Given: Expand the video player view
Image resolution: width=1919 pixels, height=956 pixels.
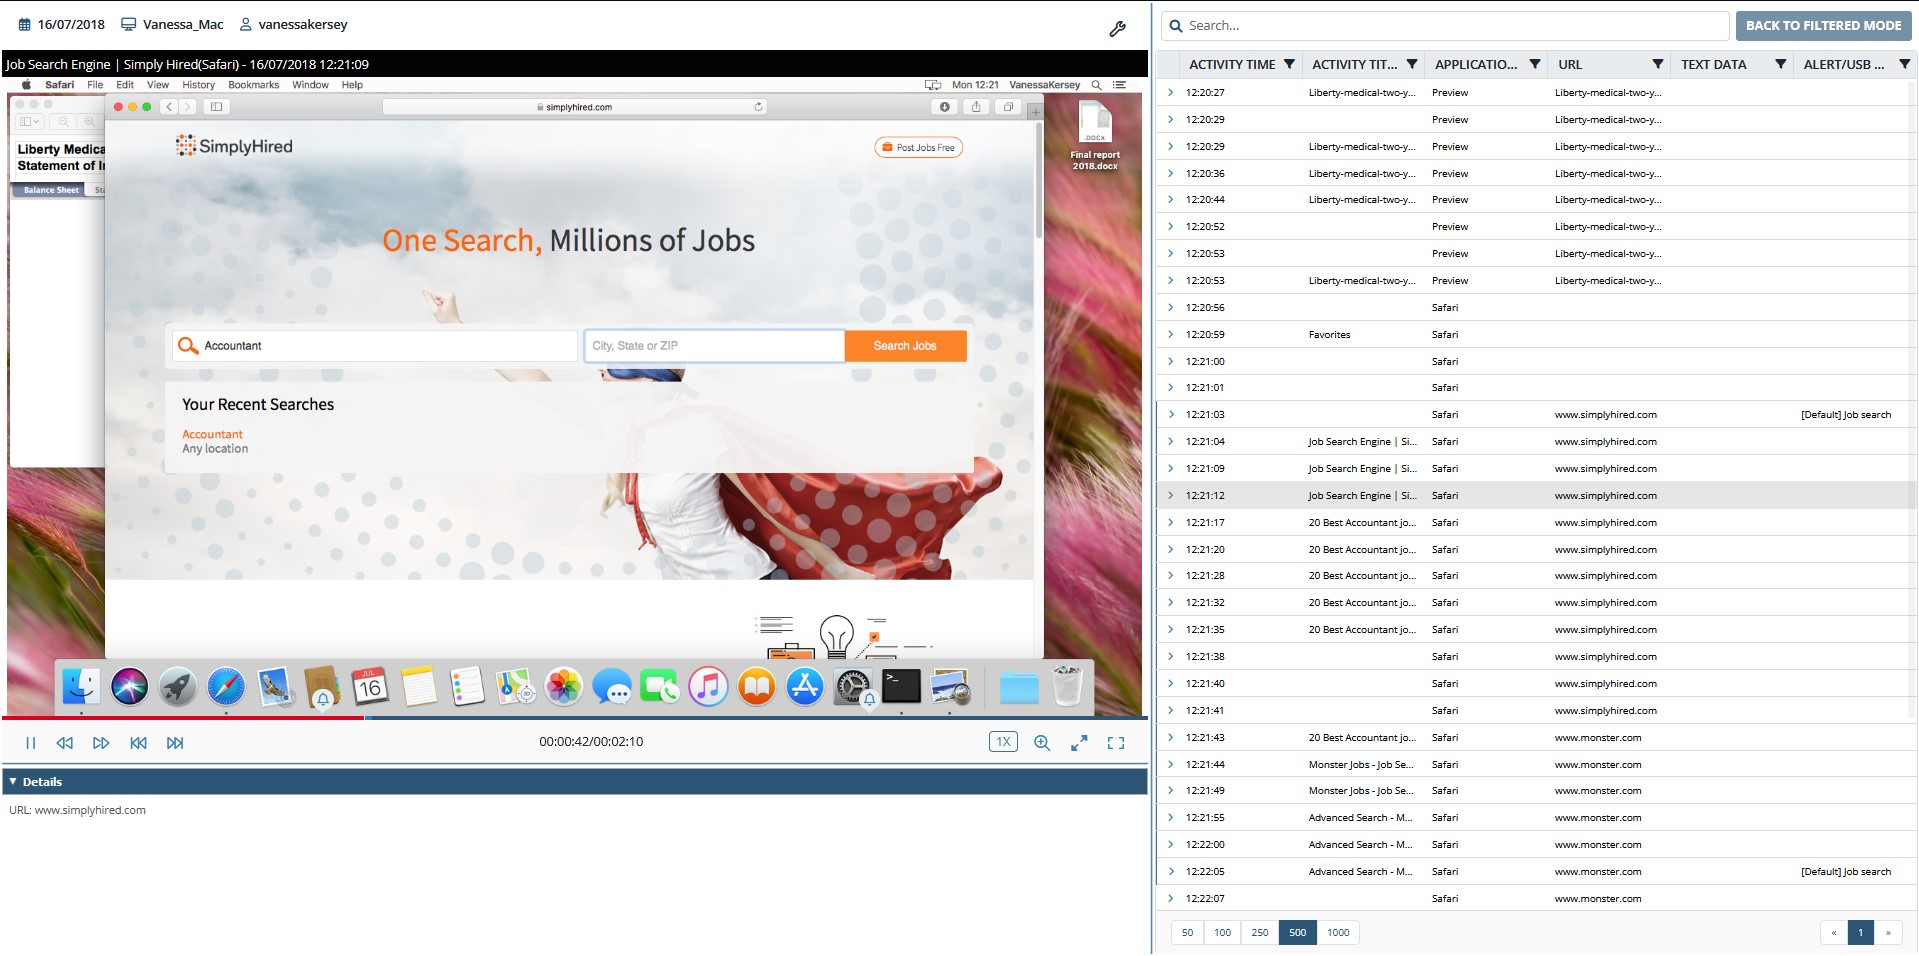Looking at the screenshot, I should (x=1079, y=743).
